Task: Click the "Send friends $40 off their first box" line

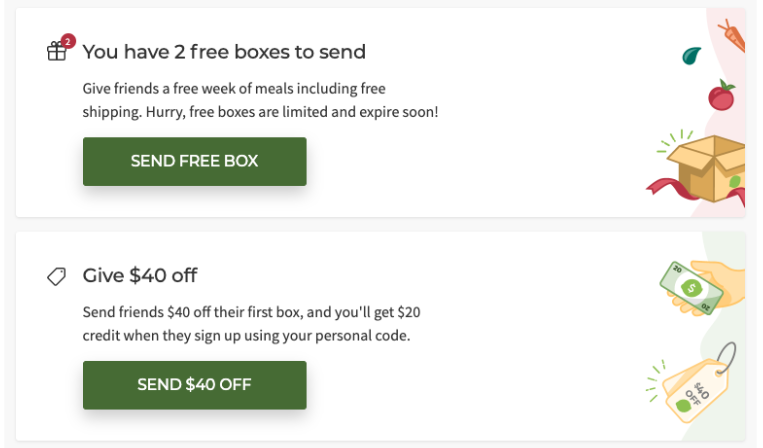Action: [260, 312]
